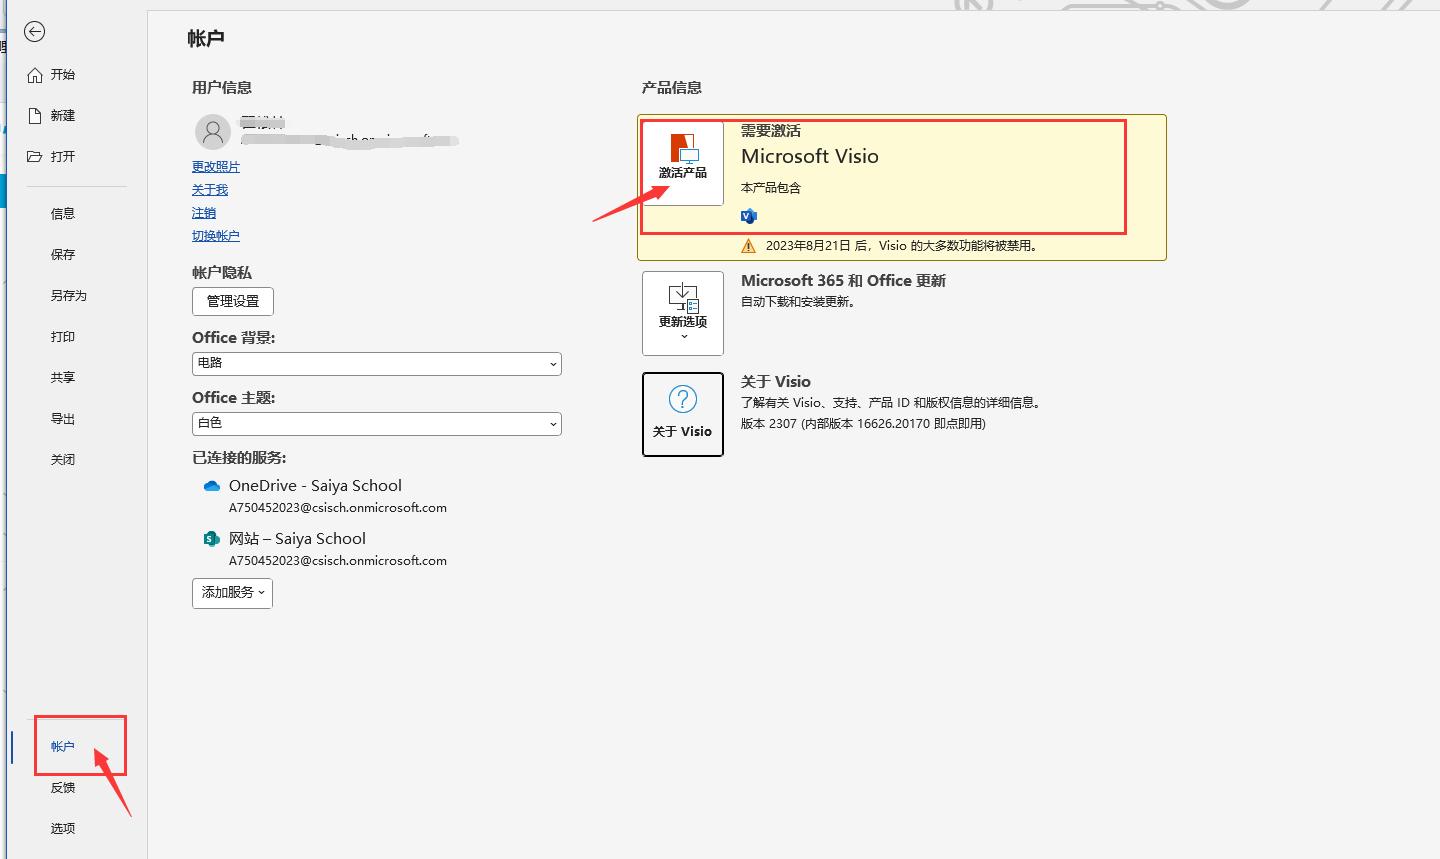Viewport: 1440px width, 859px height.
Task: Click the 打开 open folder icon
Action: tap(36, 155)
